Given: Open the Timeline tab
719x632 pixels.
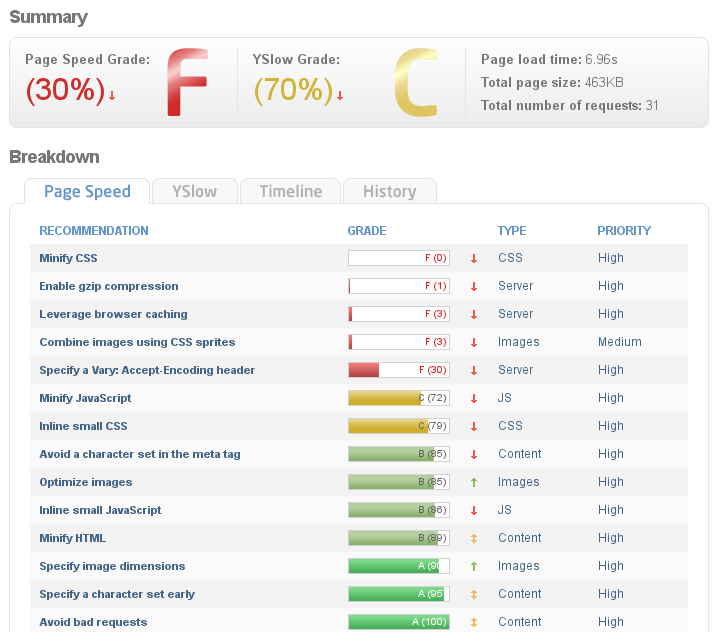Looking at the screenshot, I should click(291, 191).
